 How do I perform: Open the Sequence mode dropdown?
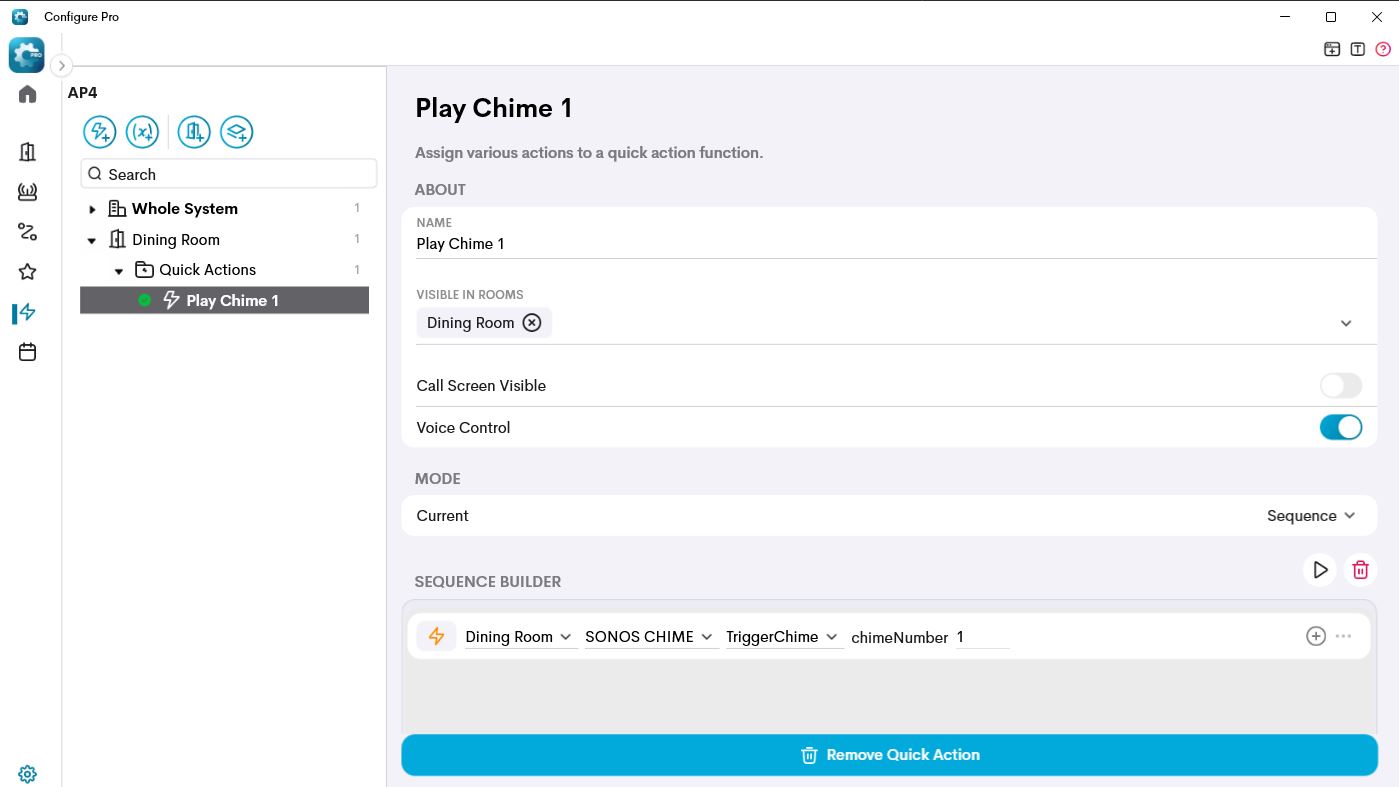[x=1311, y=516]
